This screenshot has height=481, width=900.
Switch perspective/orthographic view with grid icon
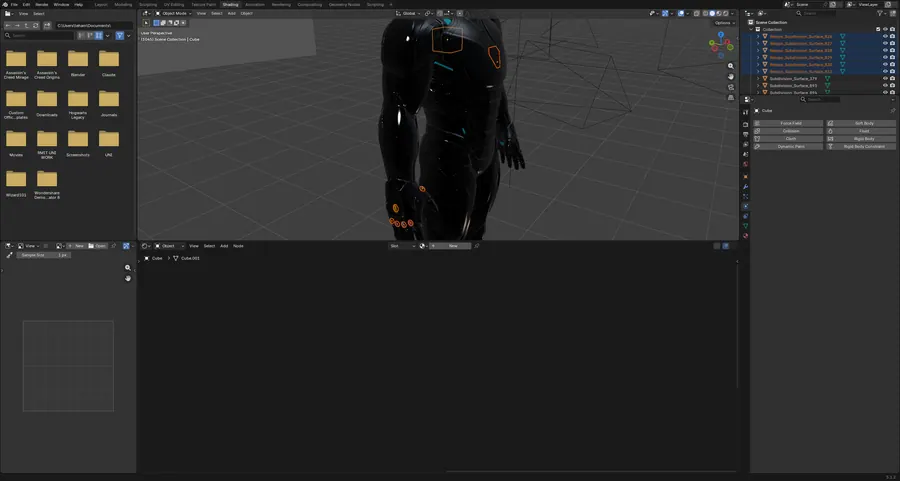point(731,98)
